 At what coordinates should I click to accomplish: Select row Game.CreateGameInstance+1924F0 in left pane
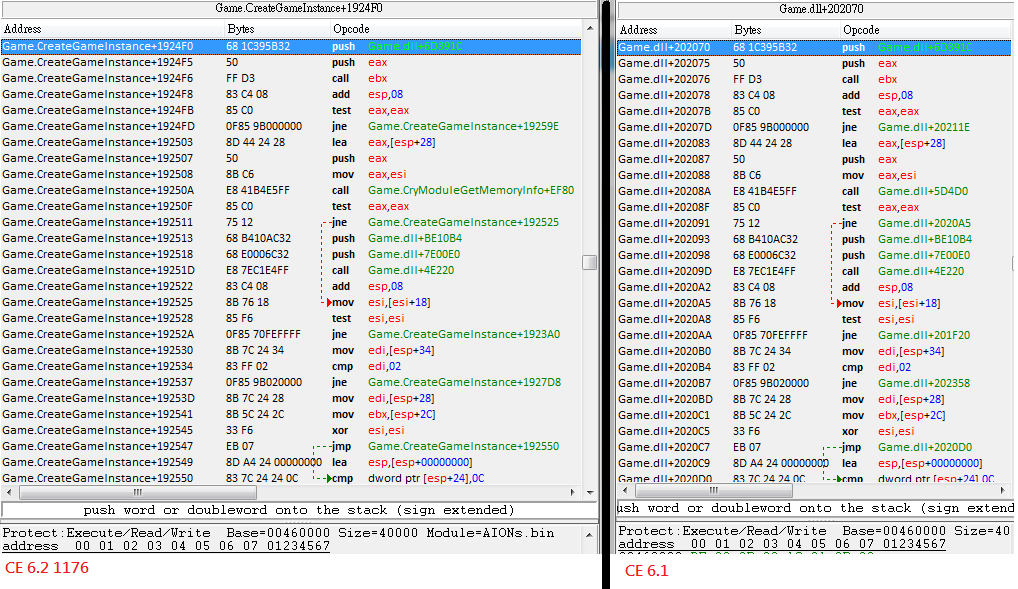(98, 46)
